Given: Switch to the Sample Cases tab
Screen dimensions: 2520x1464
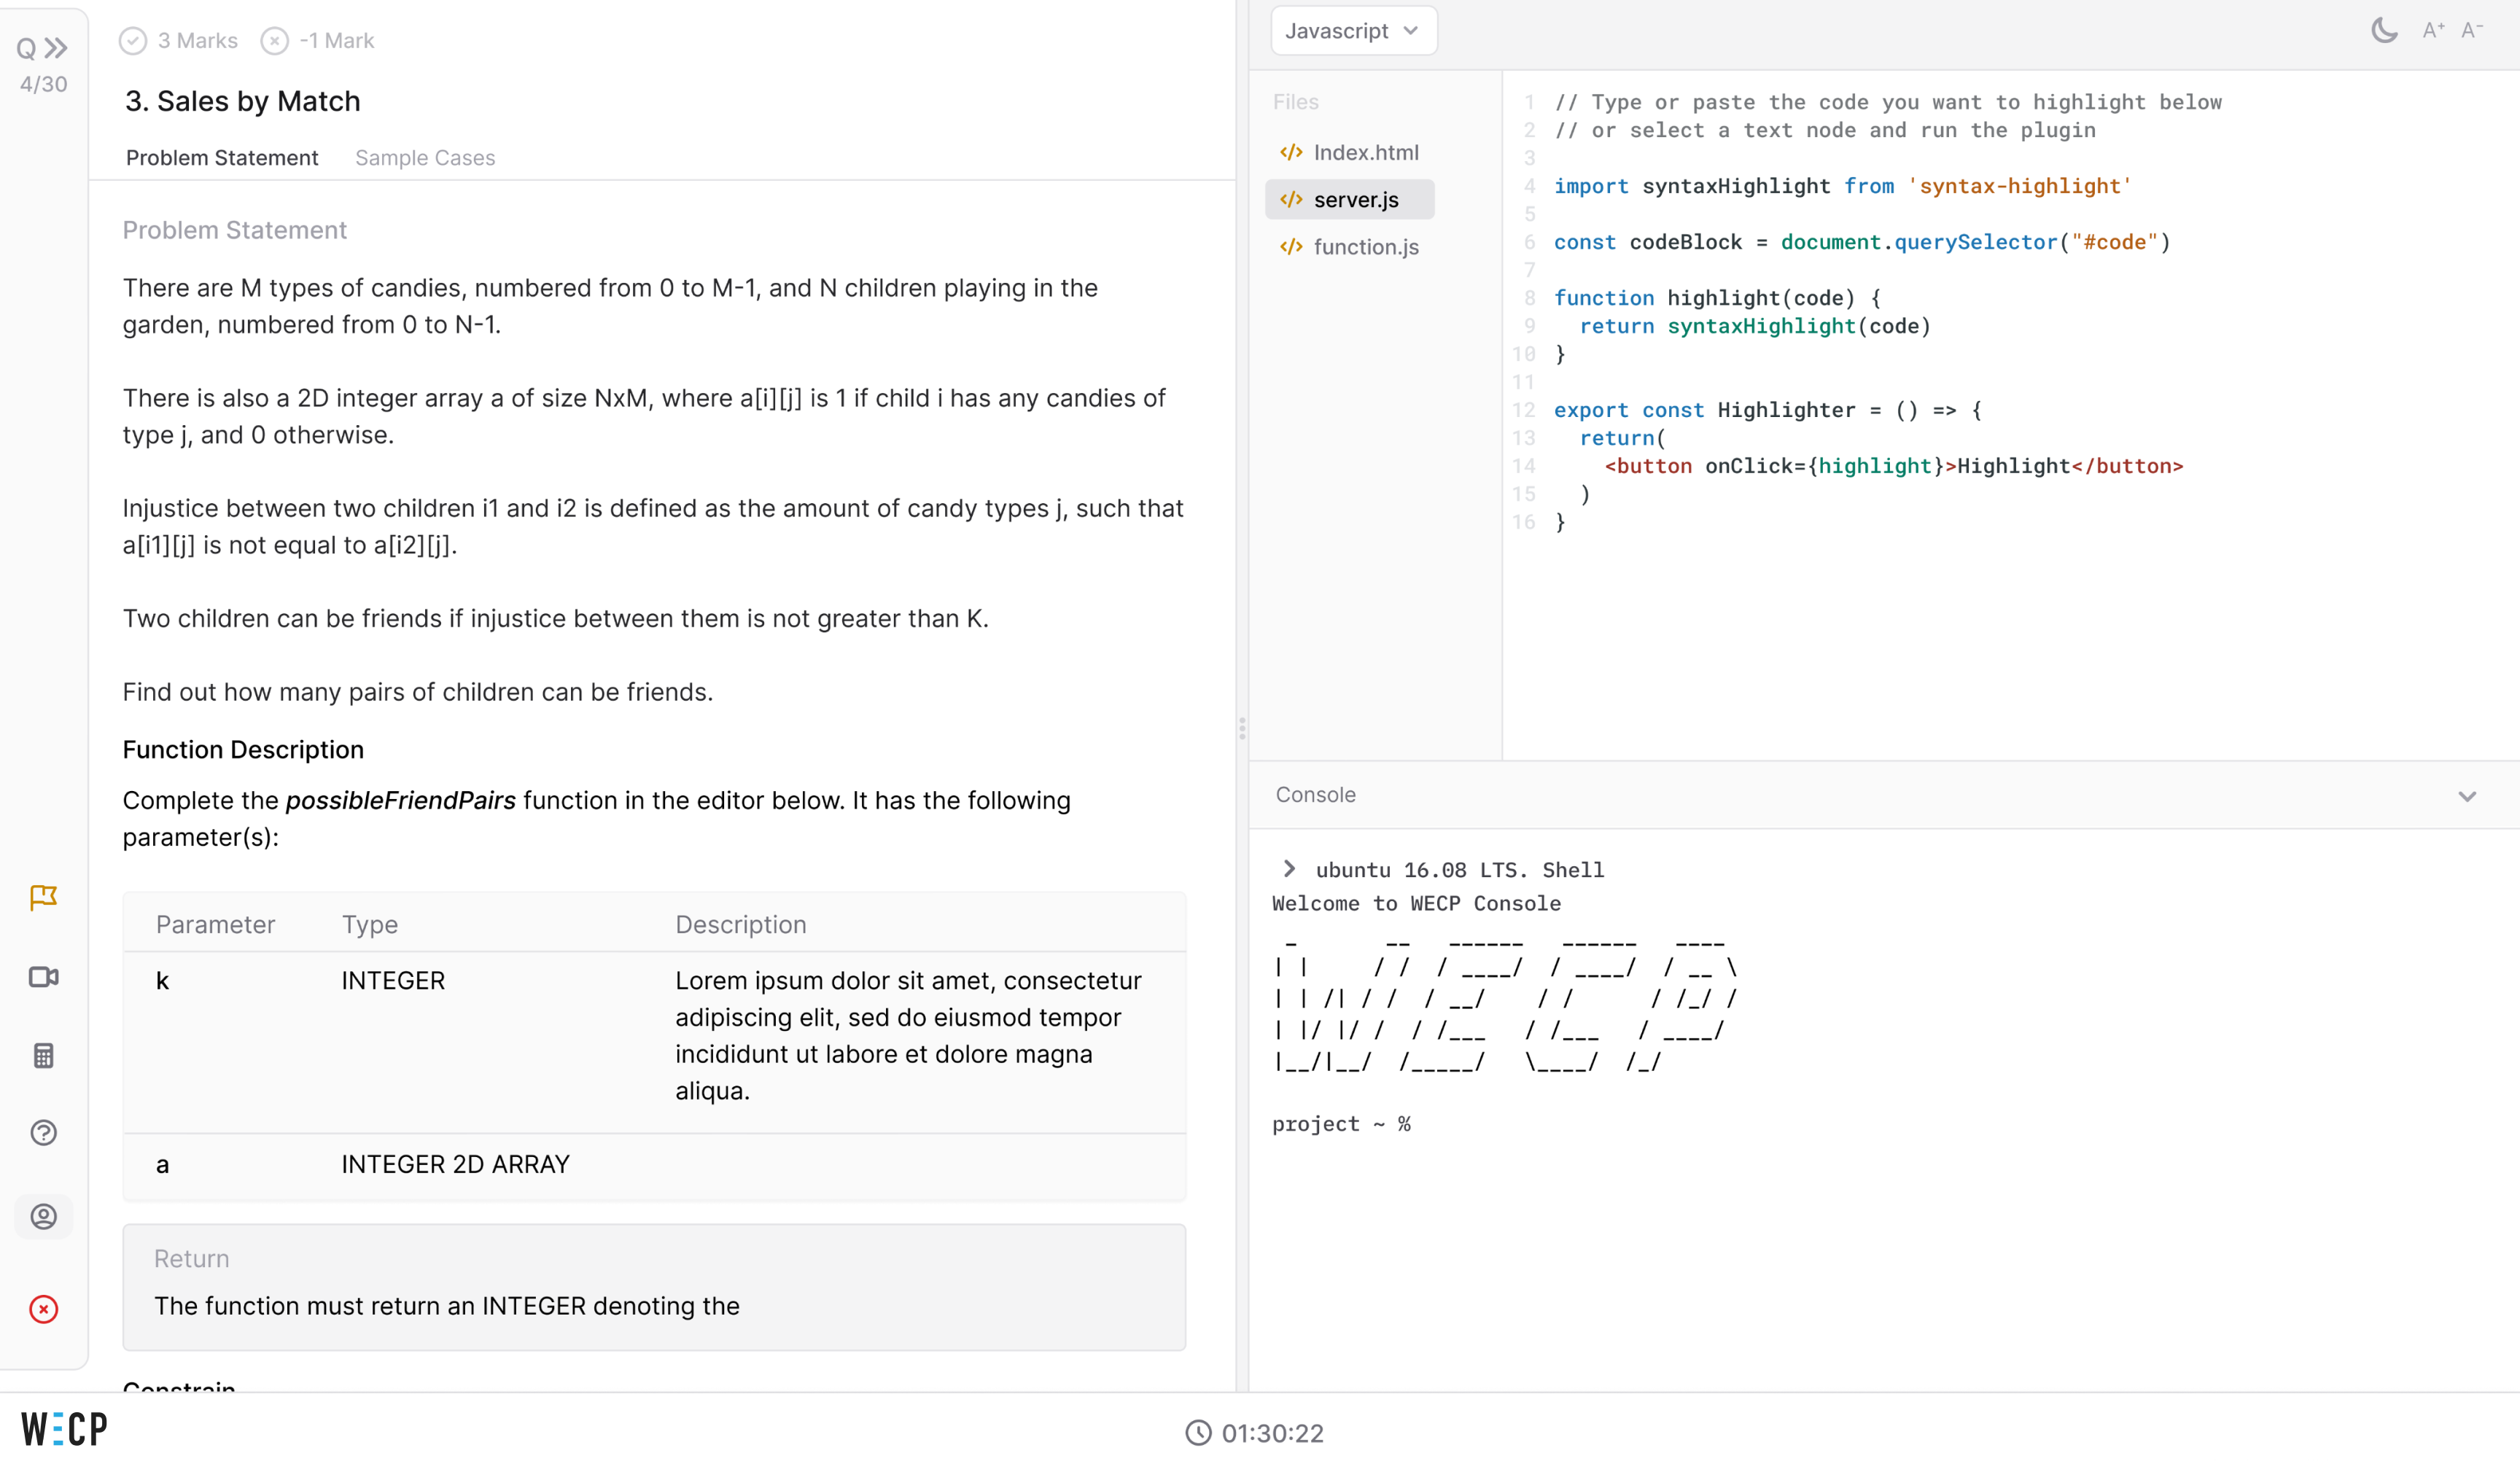Looking at the screenshot, I should [425, 158].
